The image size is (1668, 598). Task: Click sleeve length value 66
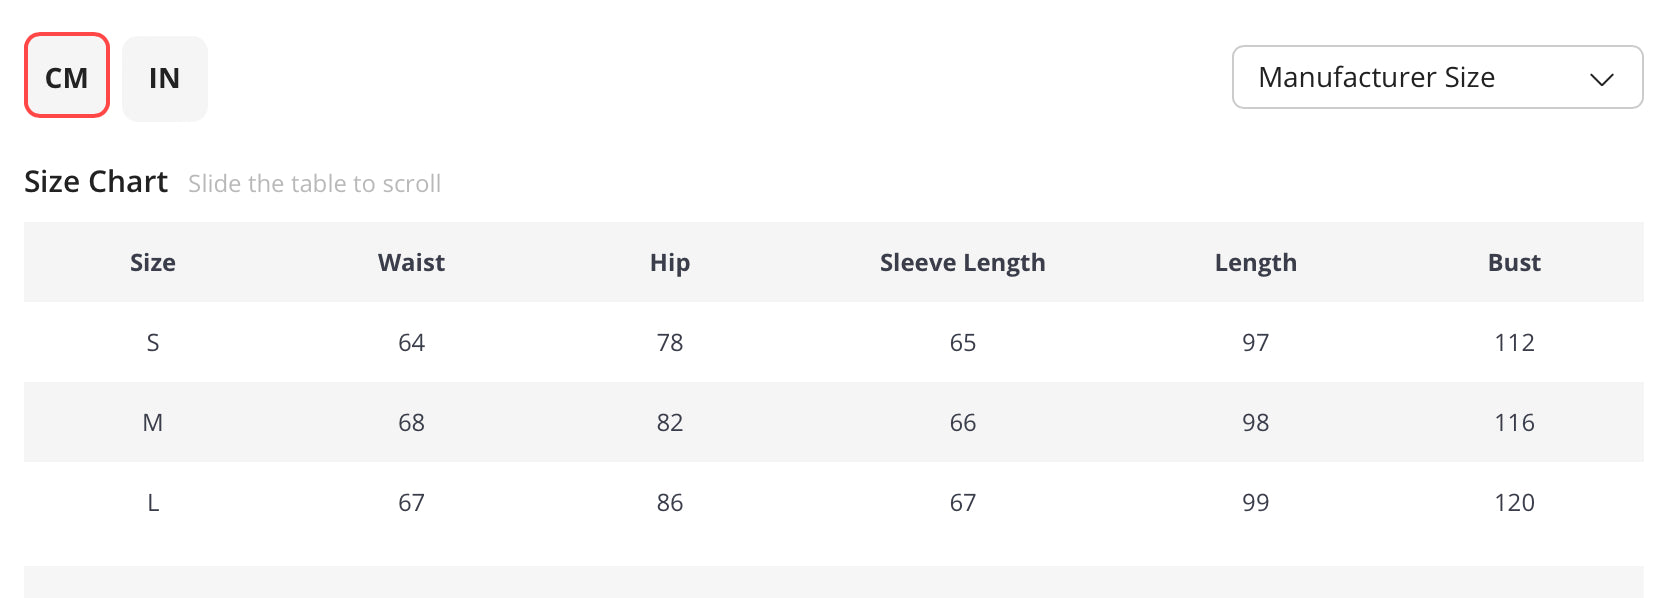coord(962,422)
